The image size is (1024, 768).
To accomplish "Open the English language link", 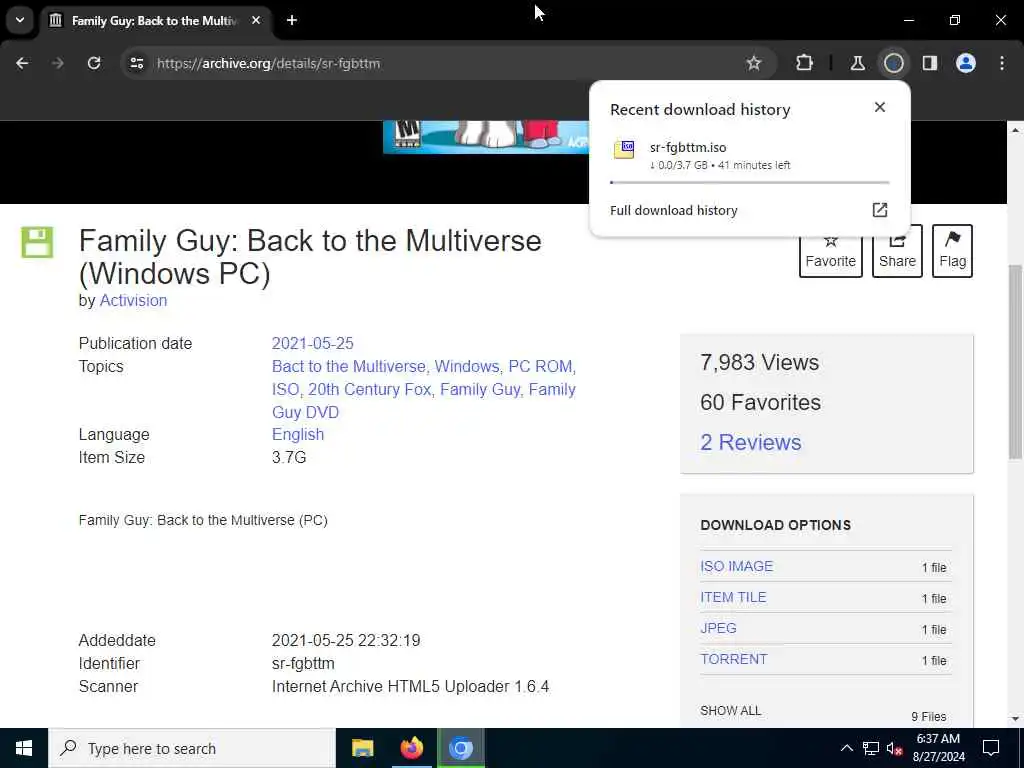I will point(298,434).
